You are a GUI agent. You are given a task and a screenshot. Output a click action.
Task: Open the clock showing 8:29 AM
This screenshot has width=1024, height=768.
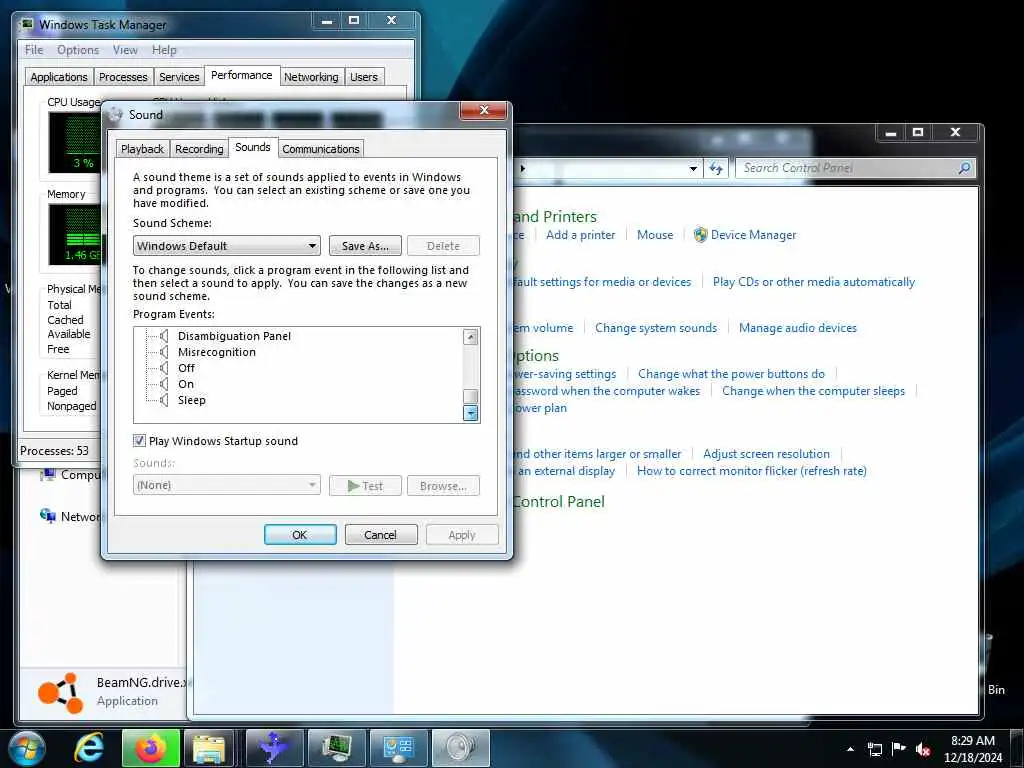pos(972,749)
